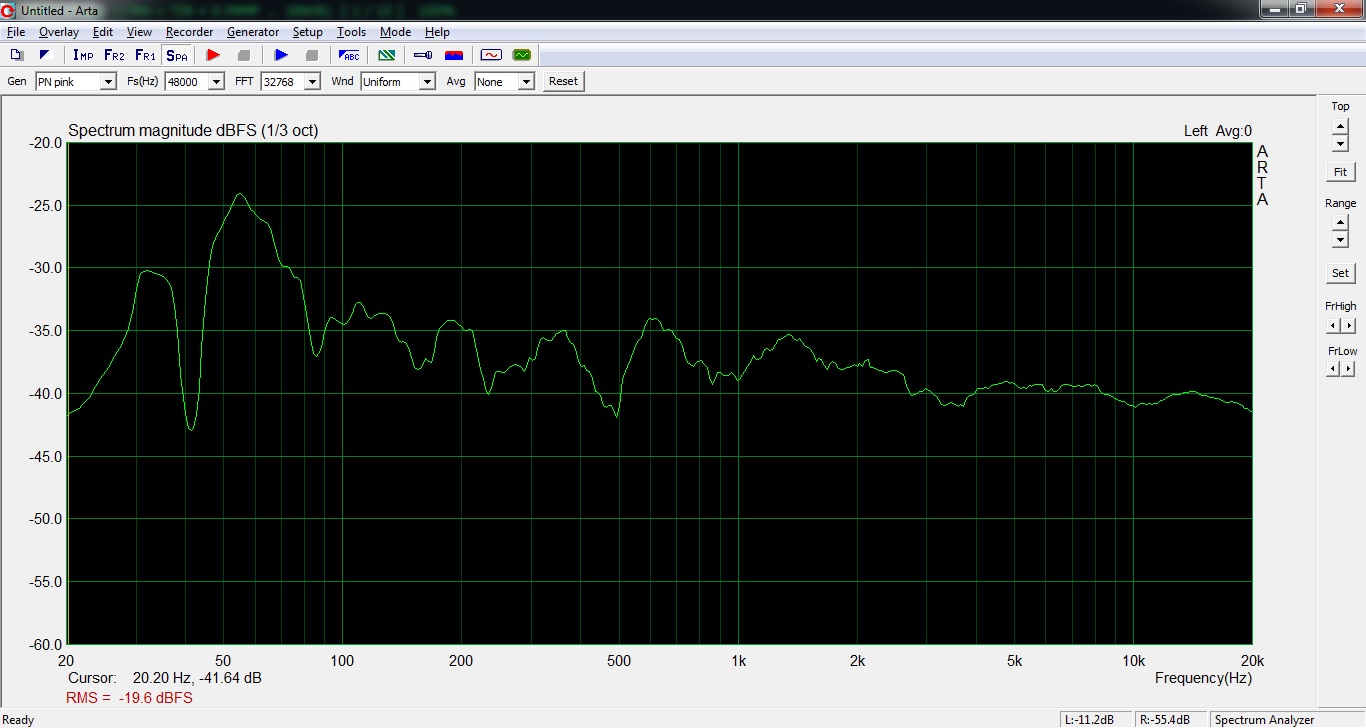Select FR2 dual-channel frequency response mode
The image size is (1366, 728).
click(x=114, y=55)
